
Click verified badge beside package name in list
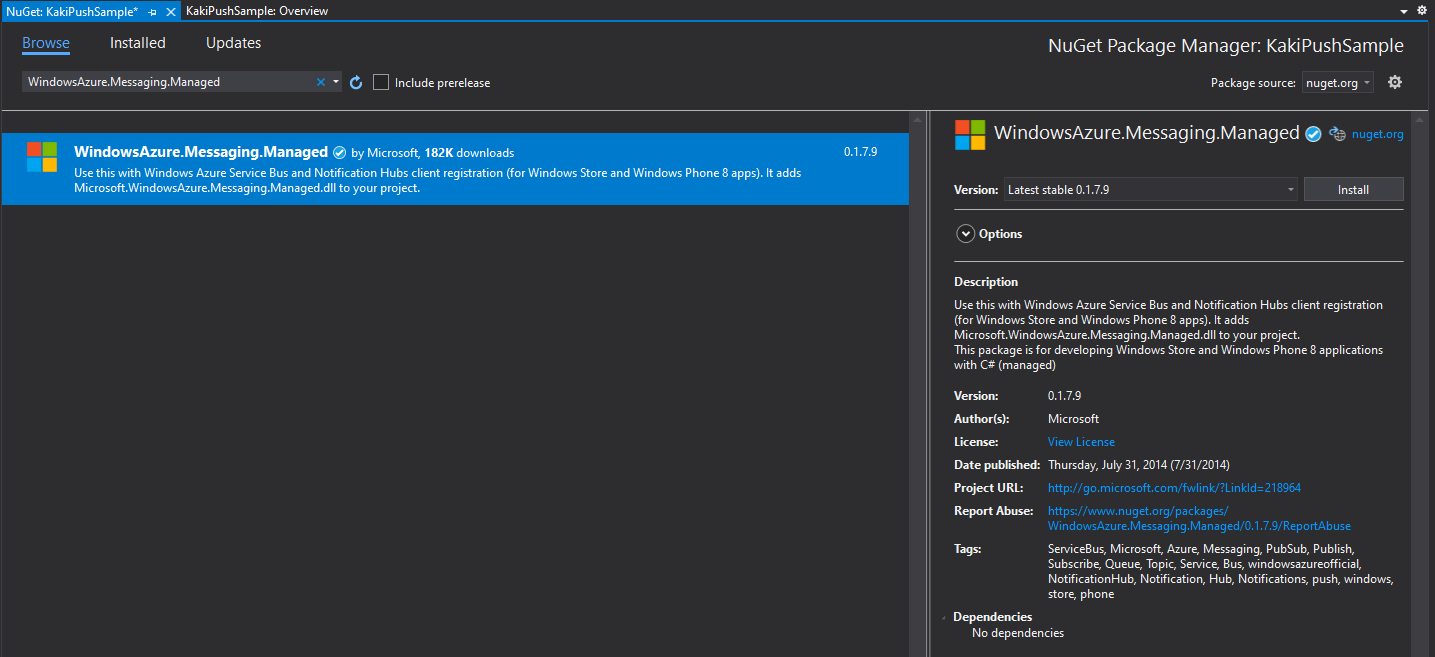(340, 153)
